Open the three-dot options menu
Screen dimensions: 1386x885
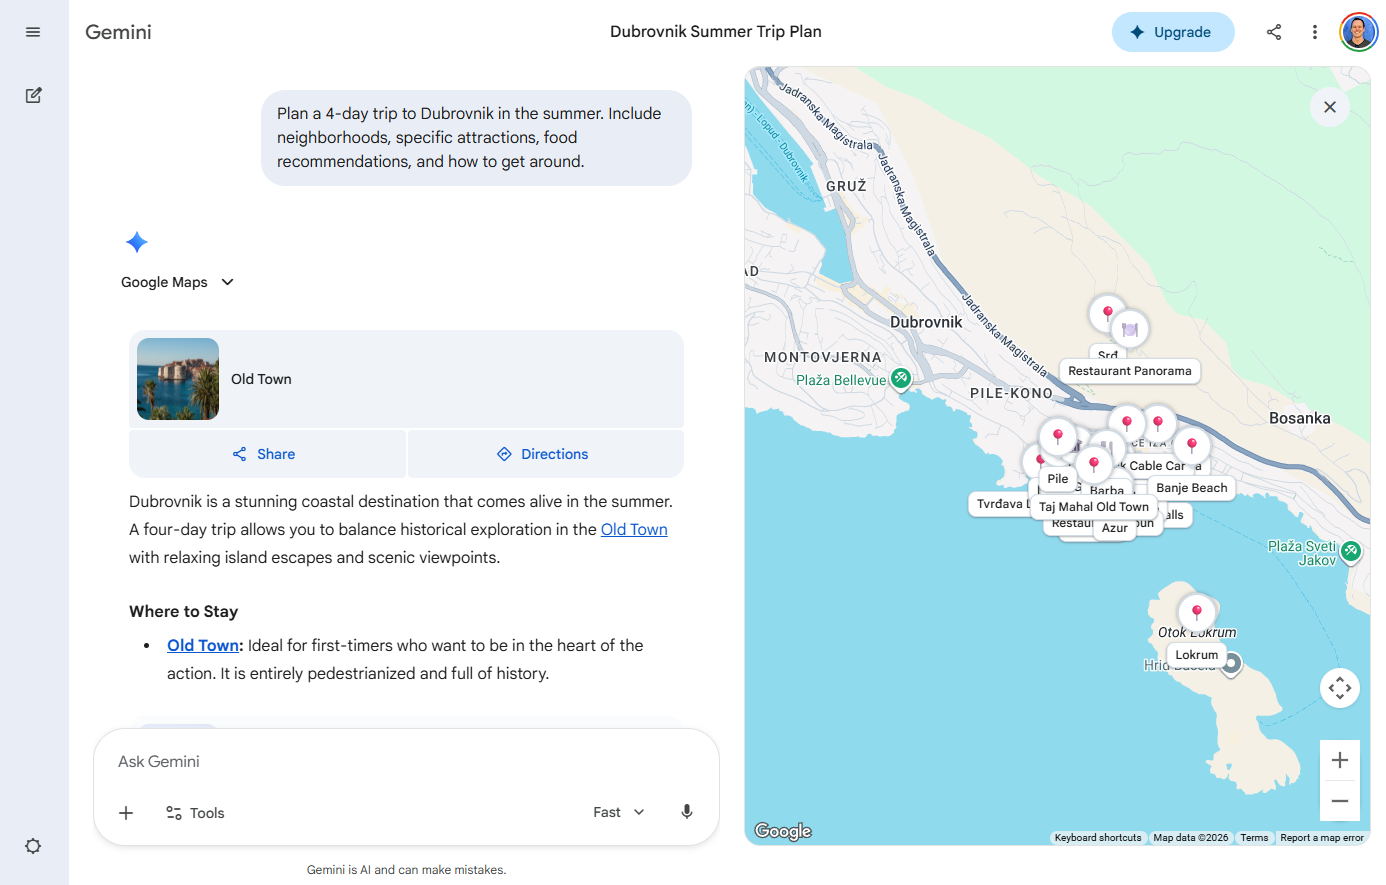click(1314, 31)
